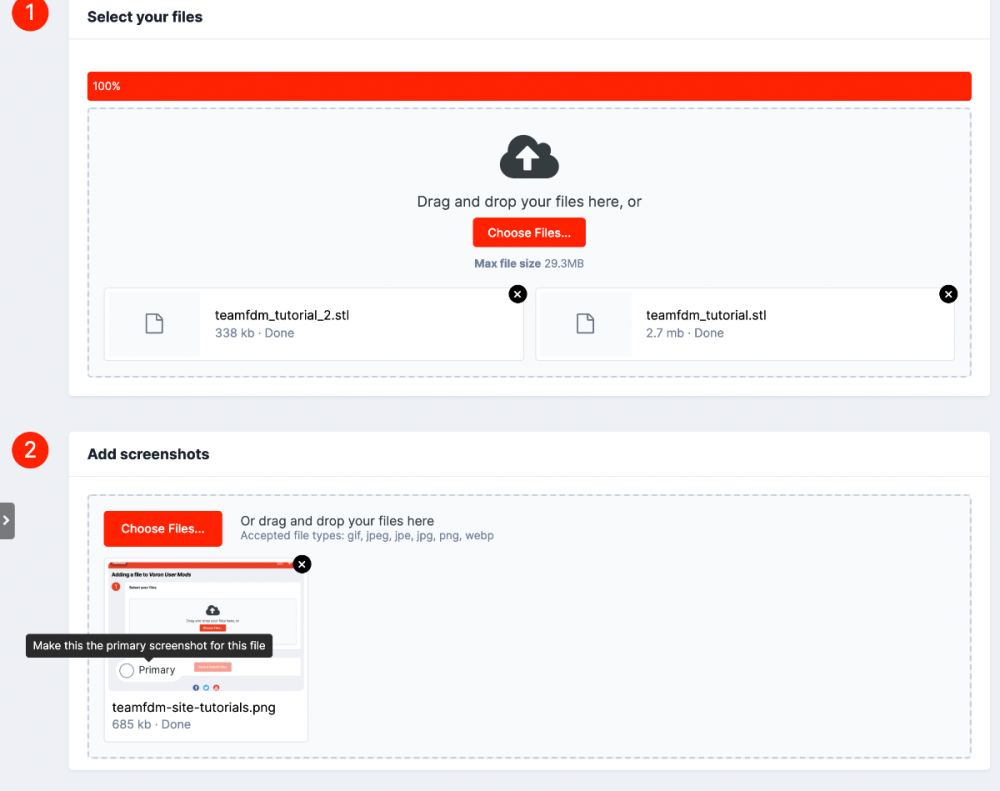This screenshot has width=1000, height=791.
Task: Click the document icon for teamfdm_tutorial.stl
Action: [x=585, y=323]
